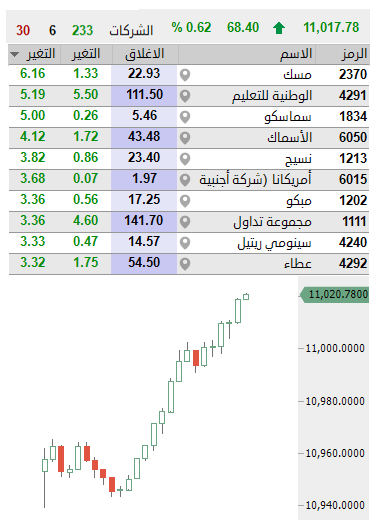
Task: Open the سينومي ريتيل company name
Action: coord(274,243)
